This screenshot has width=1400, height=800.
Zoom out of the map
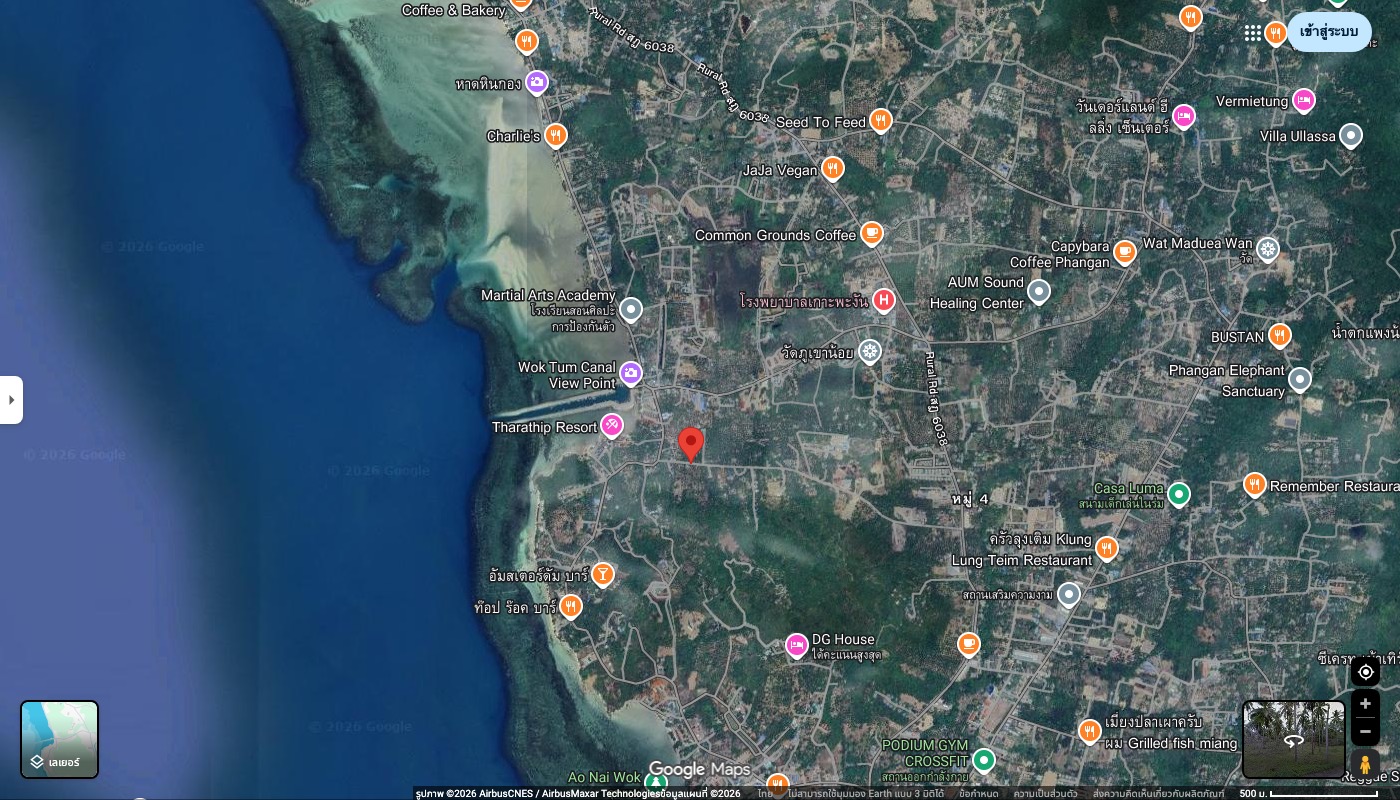(1366, 731)
